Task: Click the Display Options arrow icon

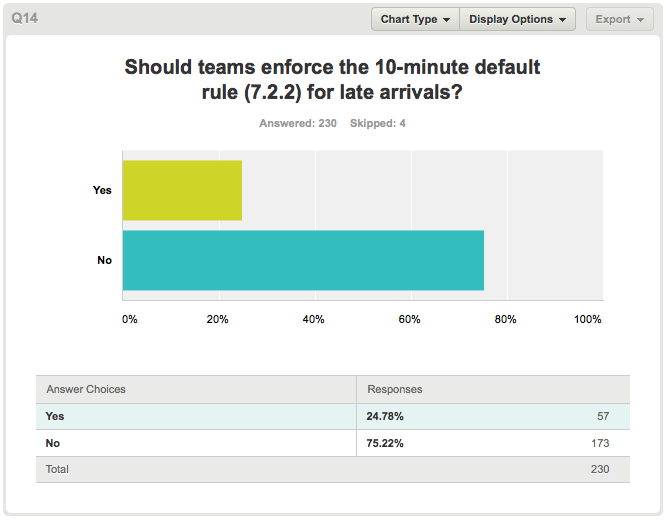Action: [562, 20]
